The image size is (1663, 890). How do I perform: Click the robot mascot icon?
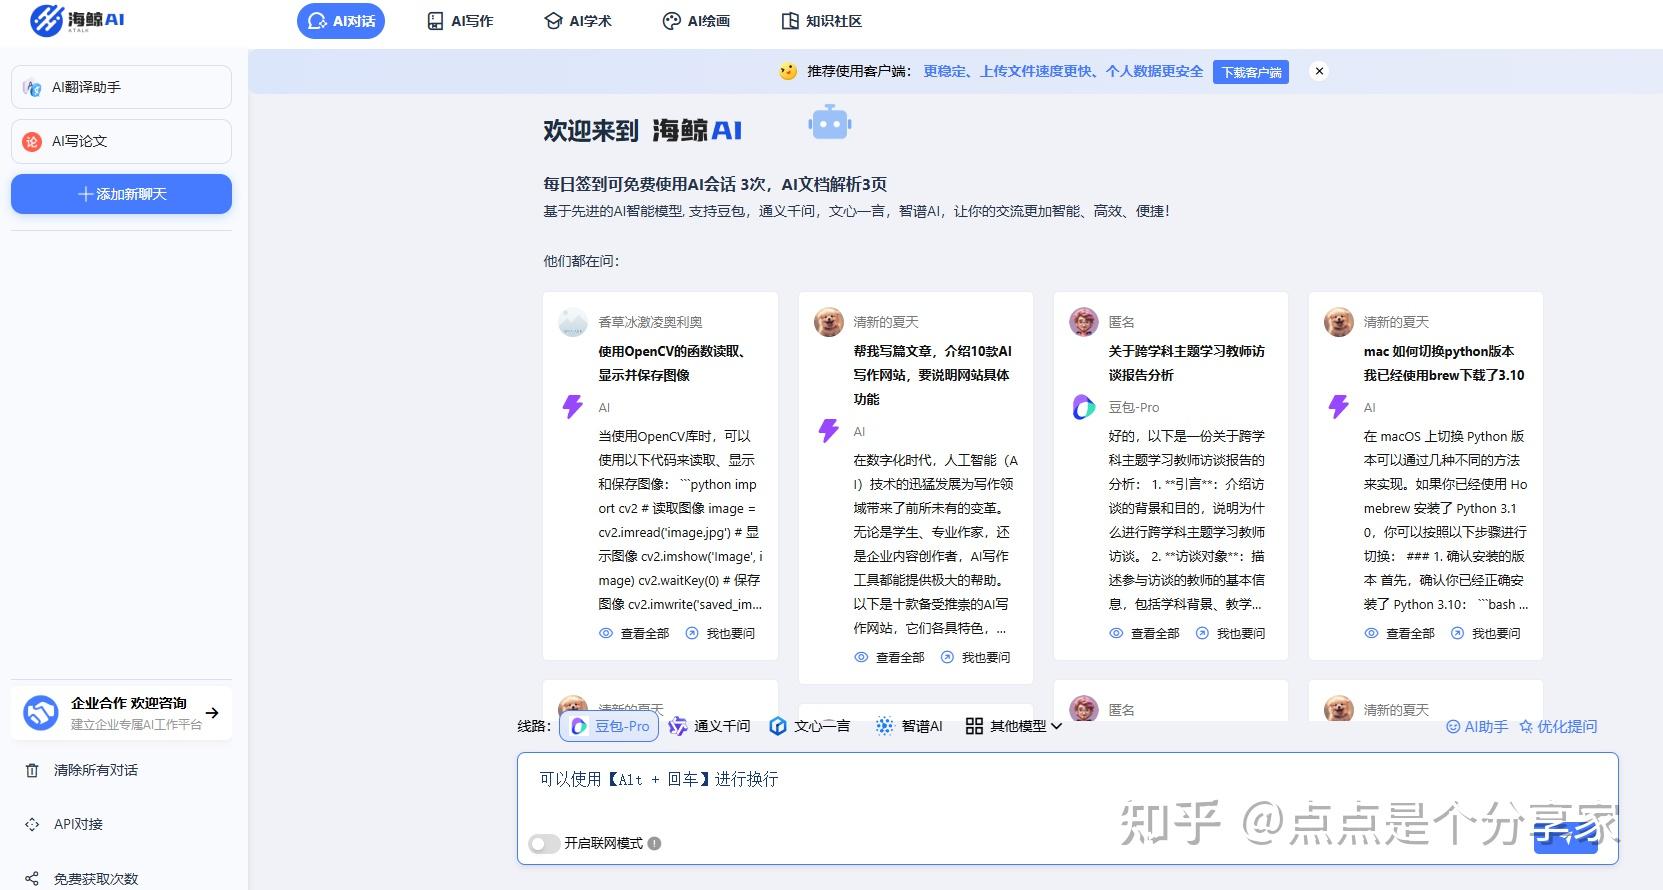830,124
